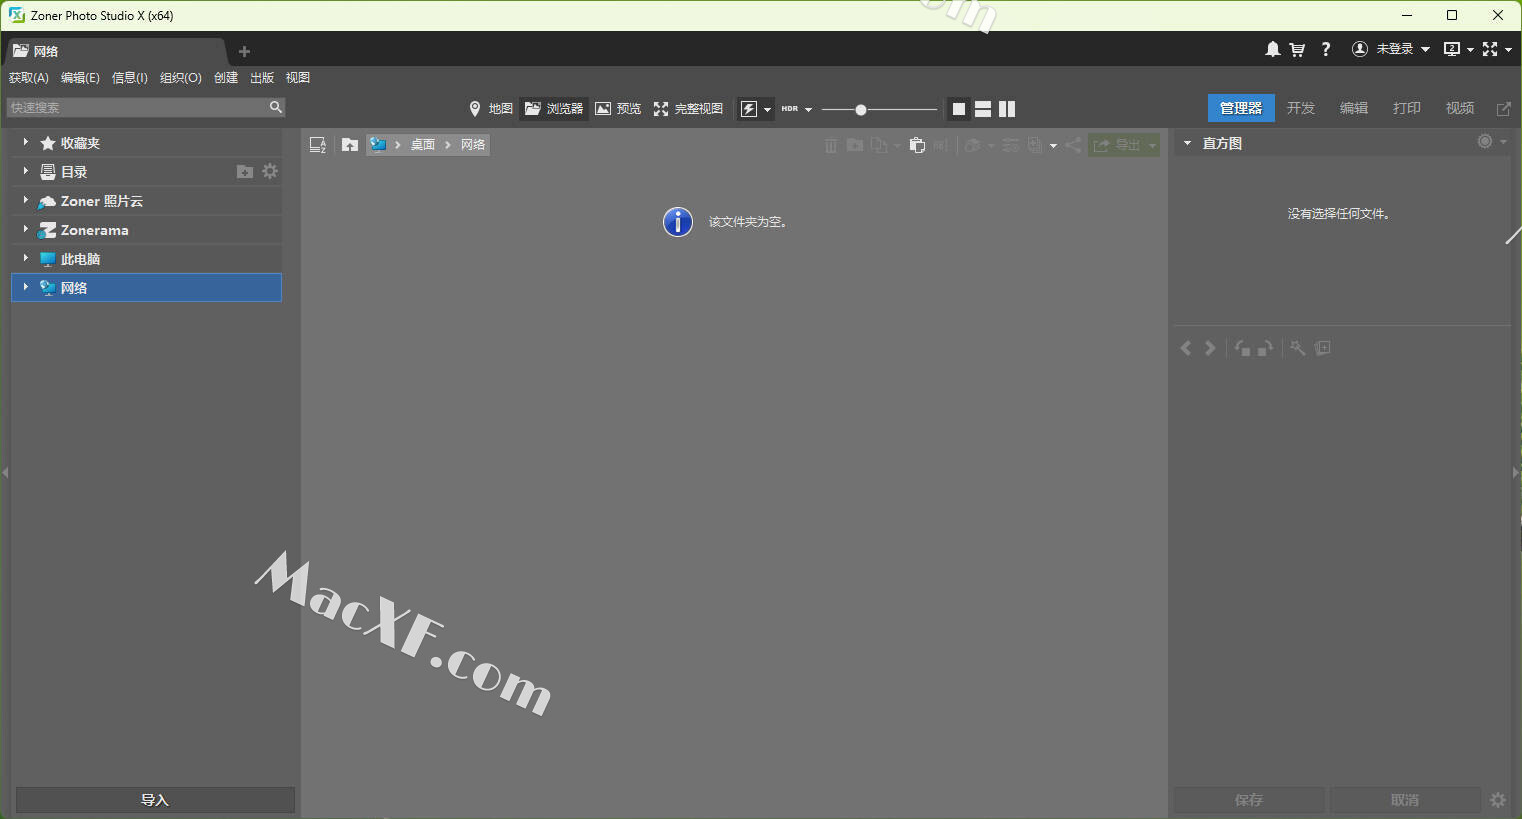Click the quick edit lightning icon
Image resolution: width=1522 pixels, height=819 pixels.
coord(749,109)
